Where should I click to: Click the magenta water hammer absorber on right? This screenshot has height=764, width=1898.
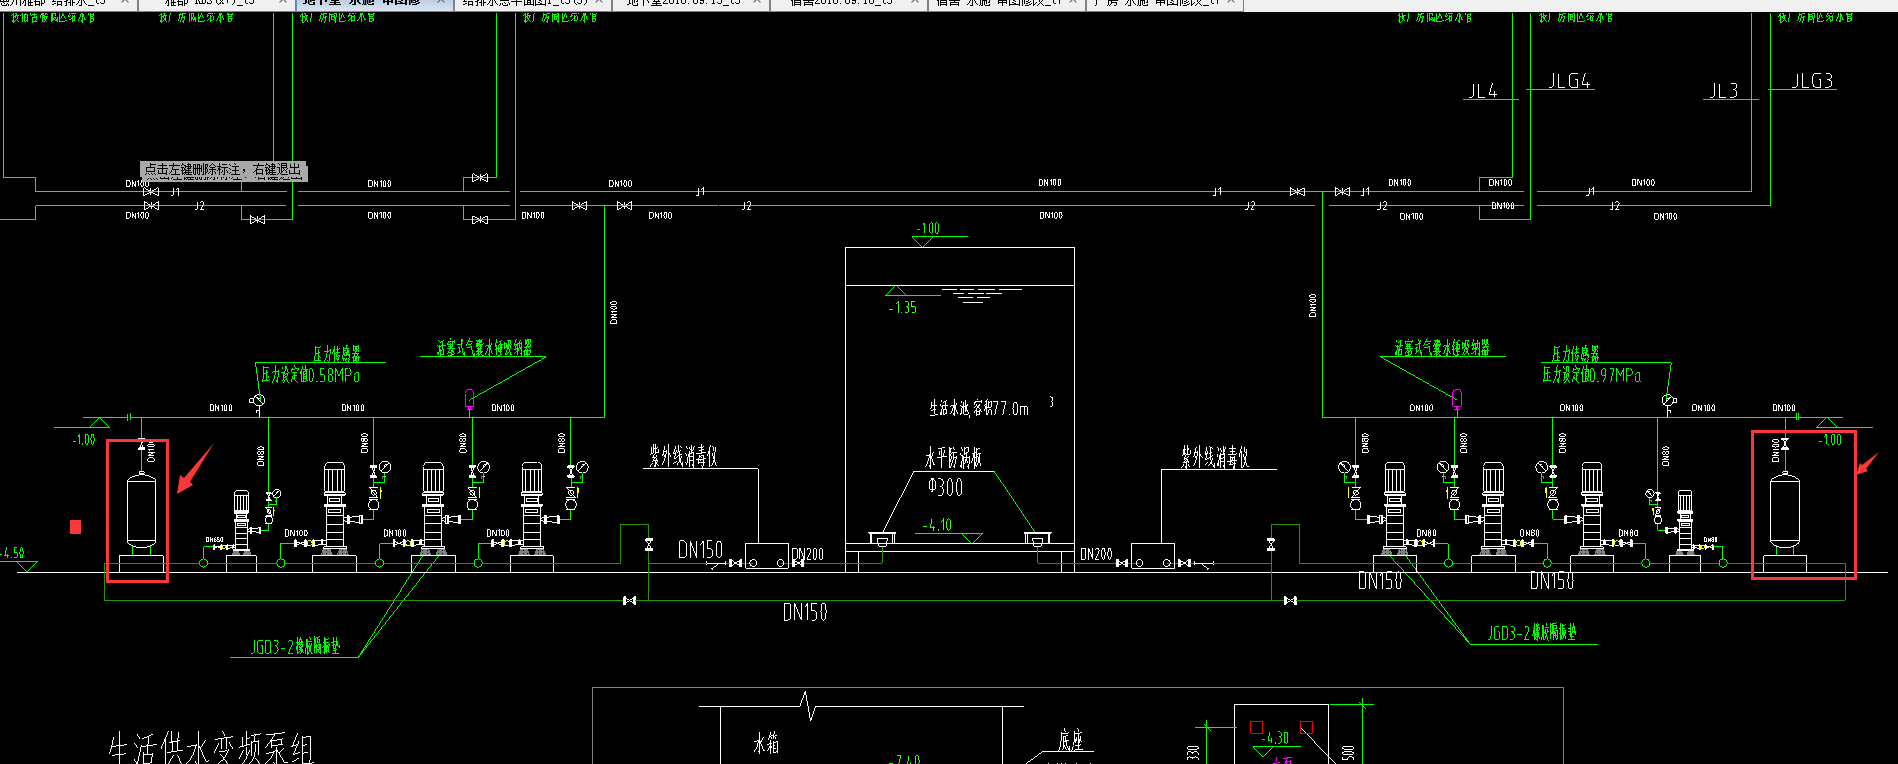(x=1457, y=399)
